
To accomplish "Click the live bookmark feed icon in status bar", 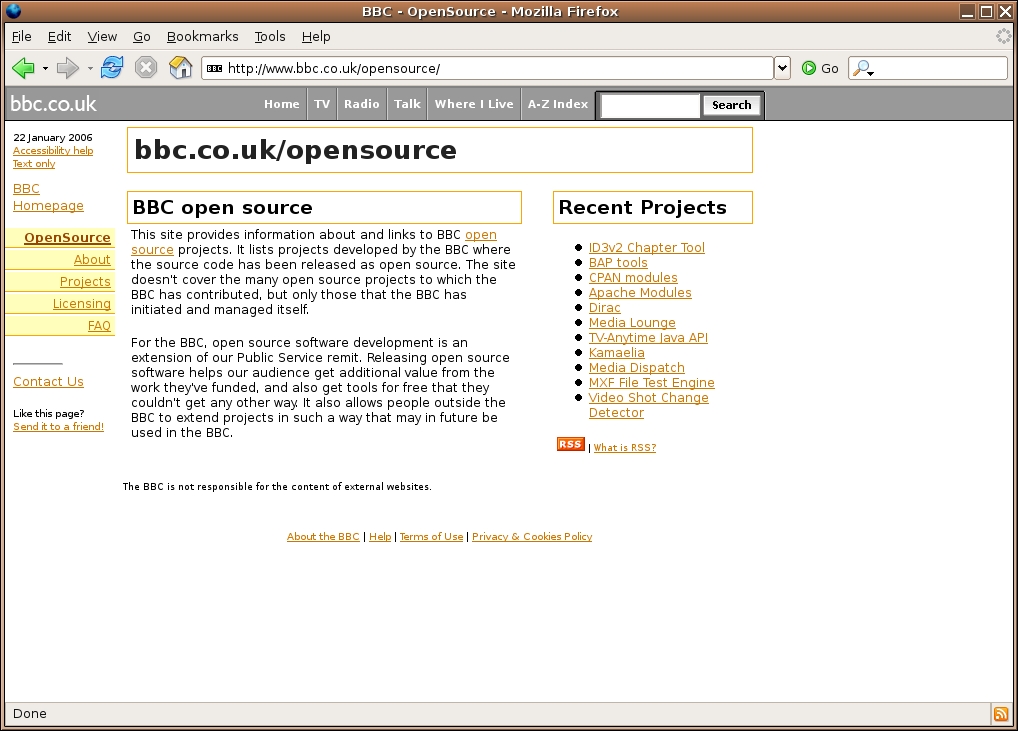I will tap(1000, 713).
